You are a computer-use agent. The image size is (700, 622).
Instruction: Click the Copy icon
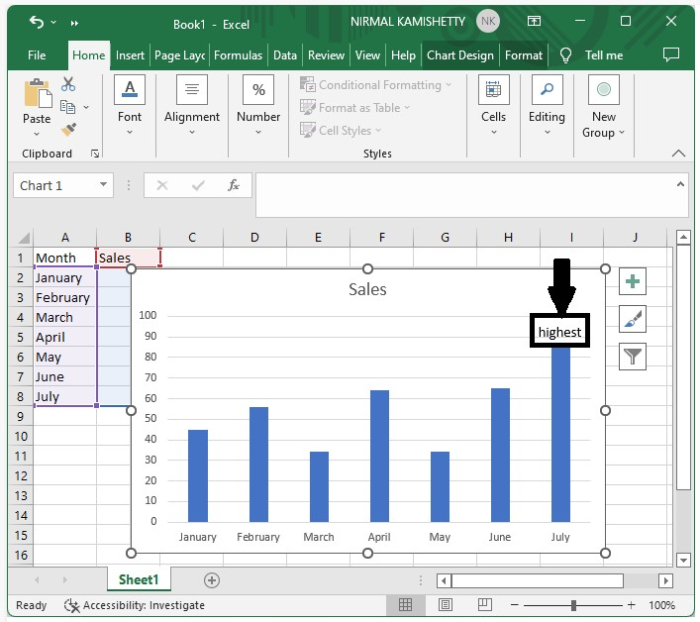coord(67,107)
